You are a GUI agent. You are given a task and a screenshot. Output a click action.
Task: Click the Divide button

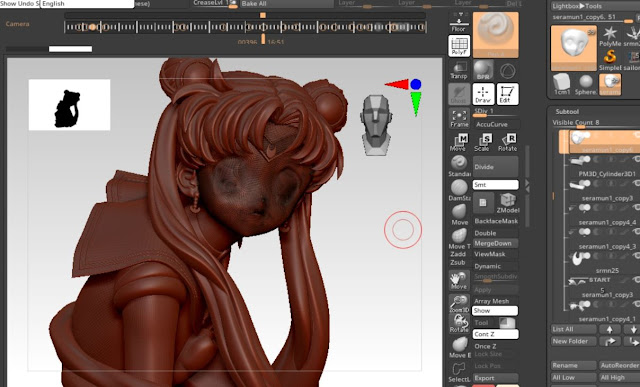[x=496, y=167]
